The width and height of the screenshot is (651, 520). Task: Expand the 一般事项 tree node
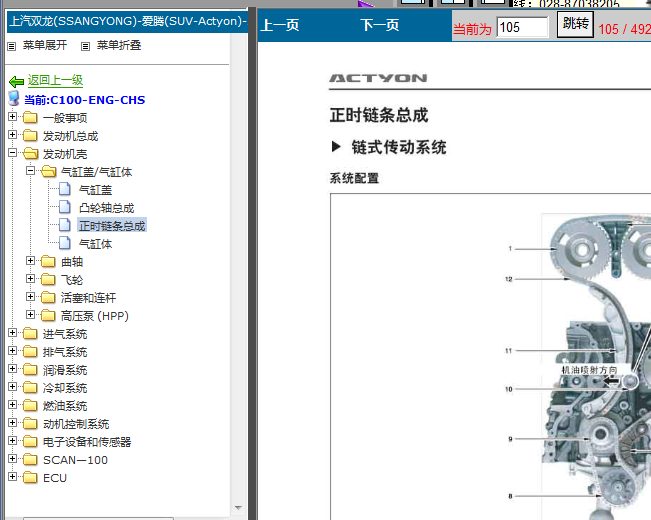pos(12,117)
